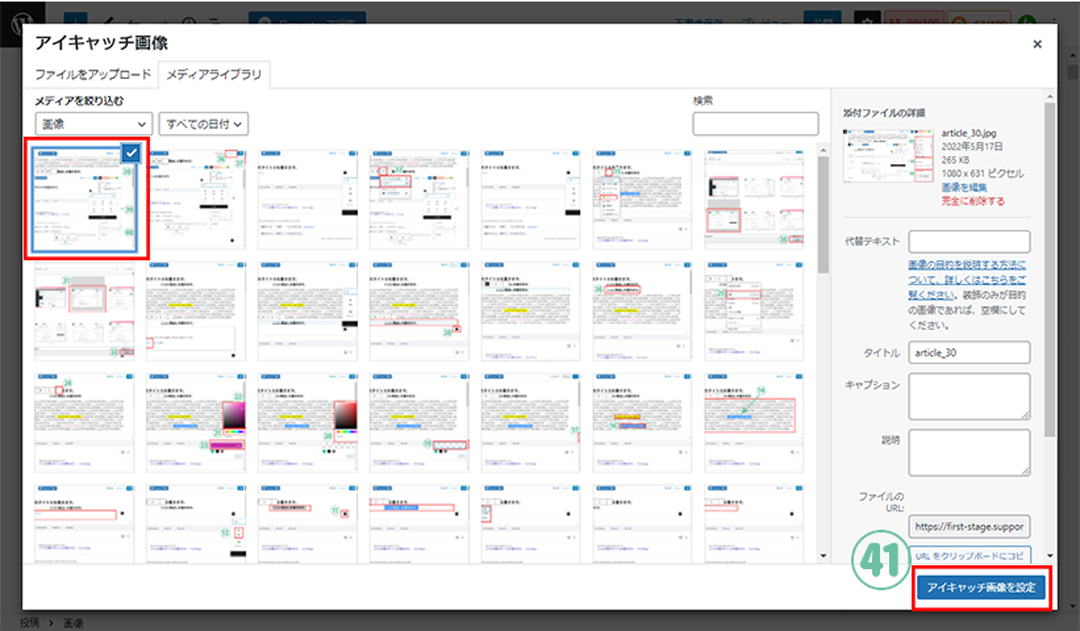Viewport: 1080px width, 631px height.
Task: Expand the すべての日付 date filter dropdown
Action: pos(204,124)
